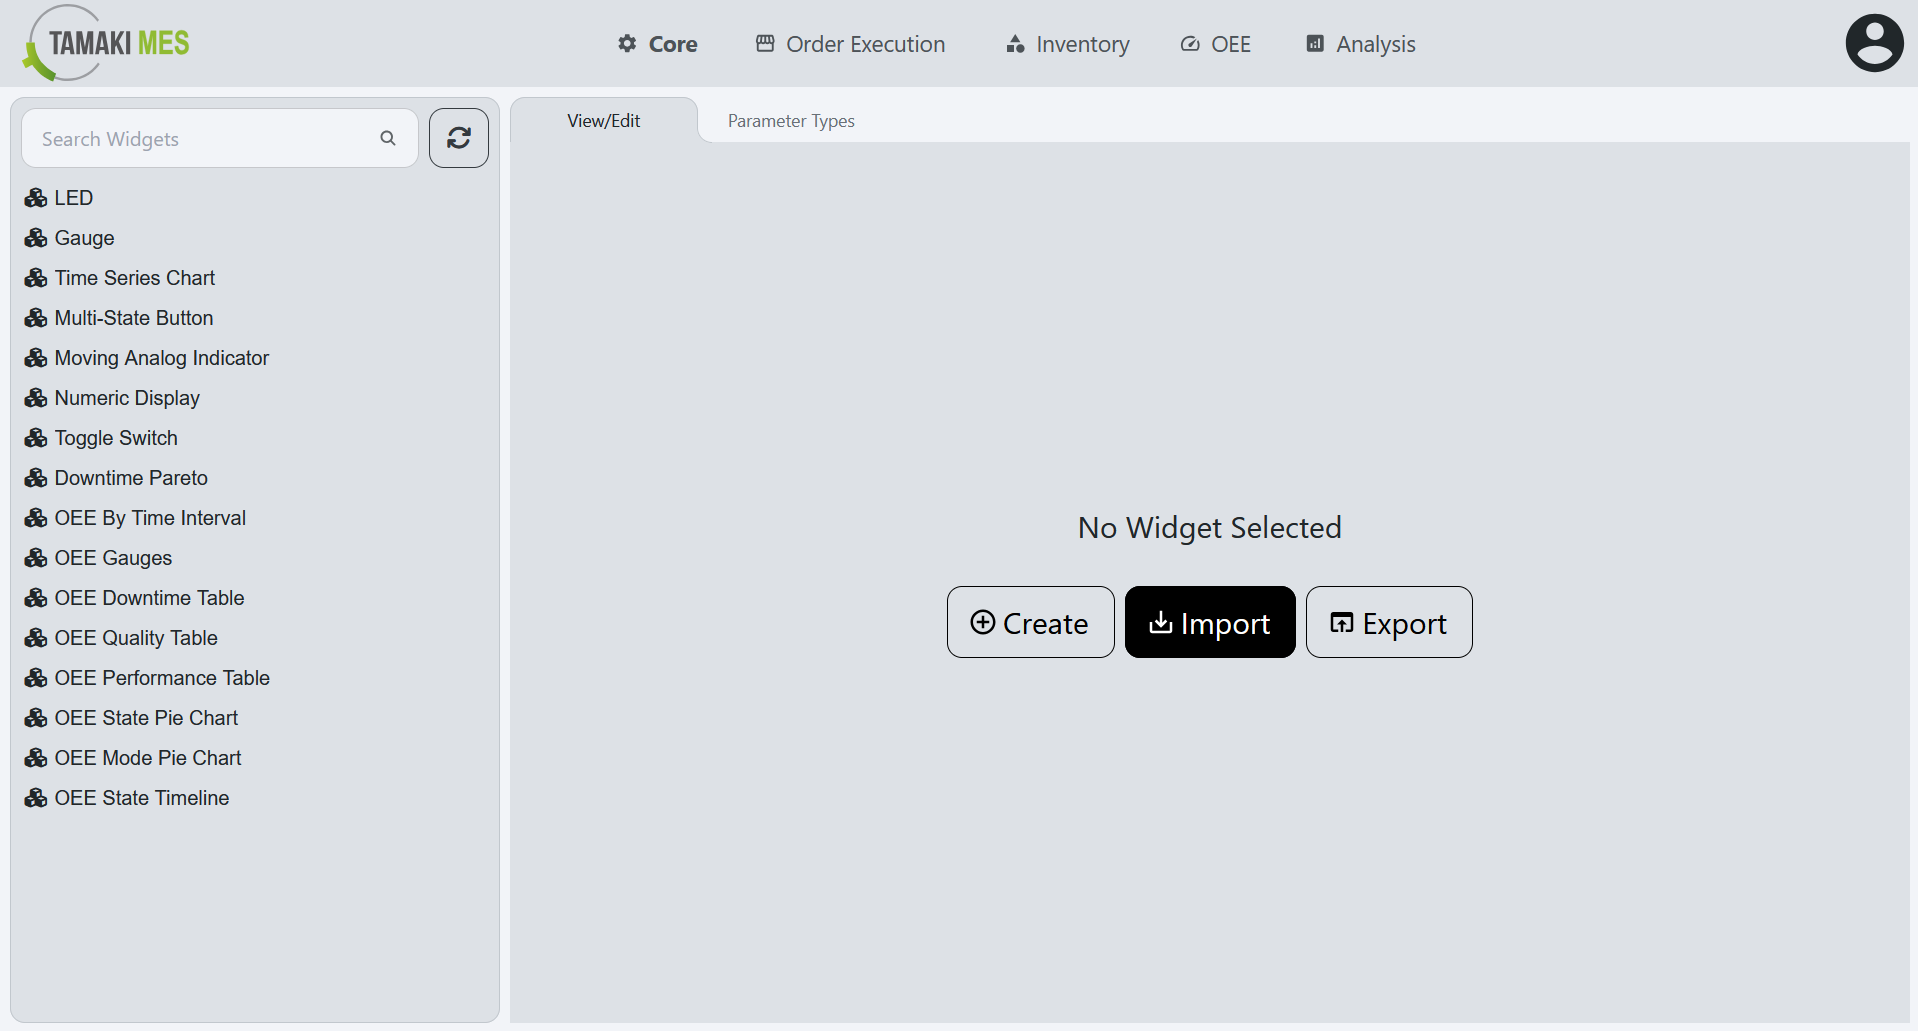1918x1031 pixels.
Task: Click the gear icon beside Core menu
Action: point(625,43)
